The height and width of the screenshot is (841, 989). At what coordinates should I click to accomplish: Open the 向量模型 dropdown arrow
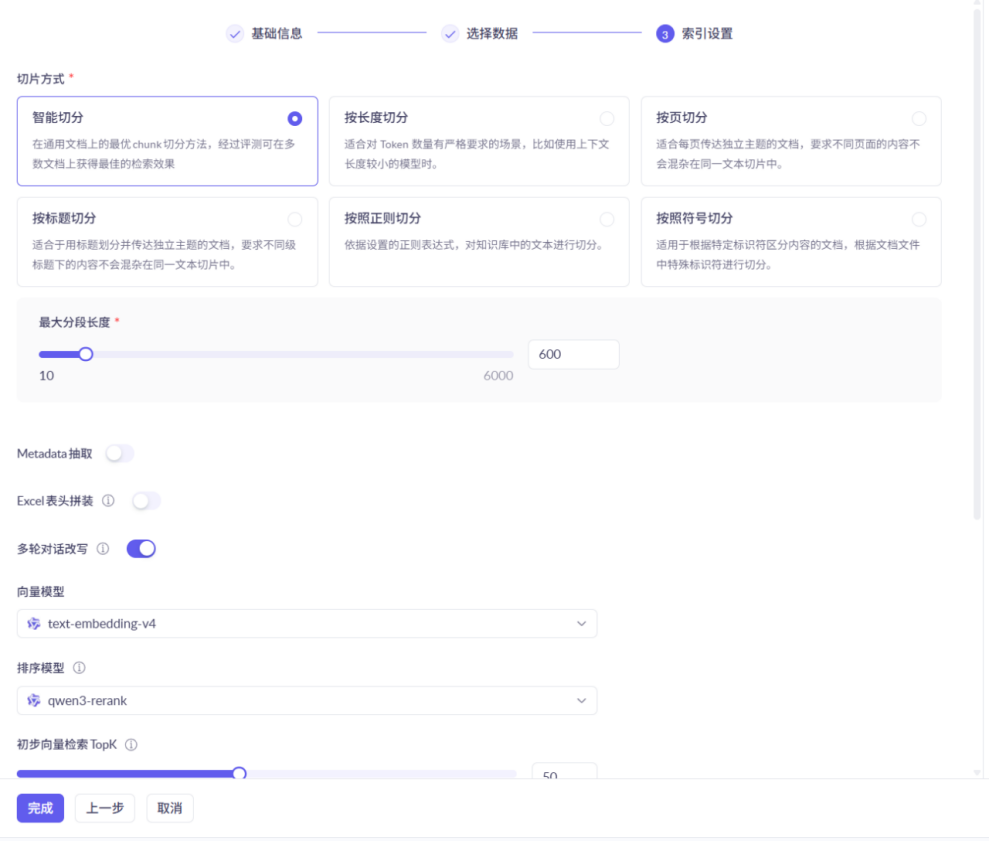581,623
